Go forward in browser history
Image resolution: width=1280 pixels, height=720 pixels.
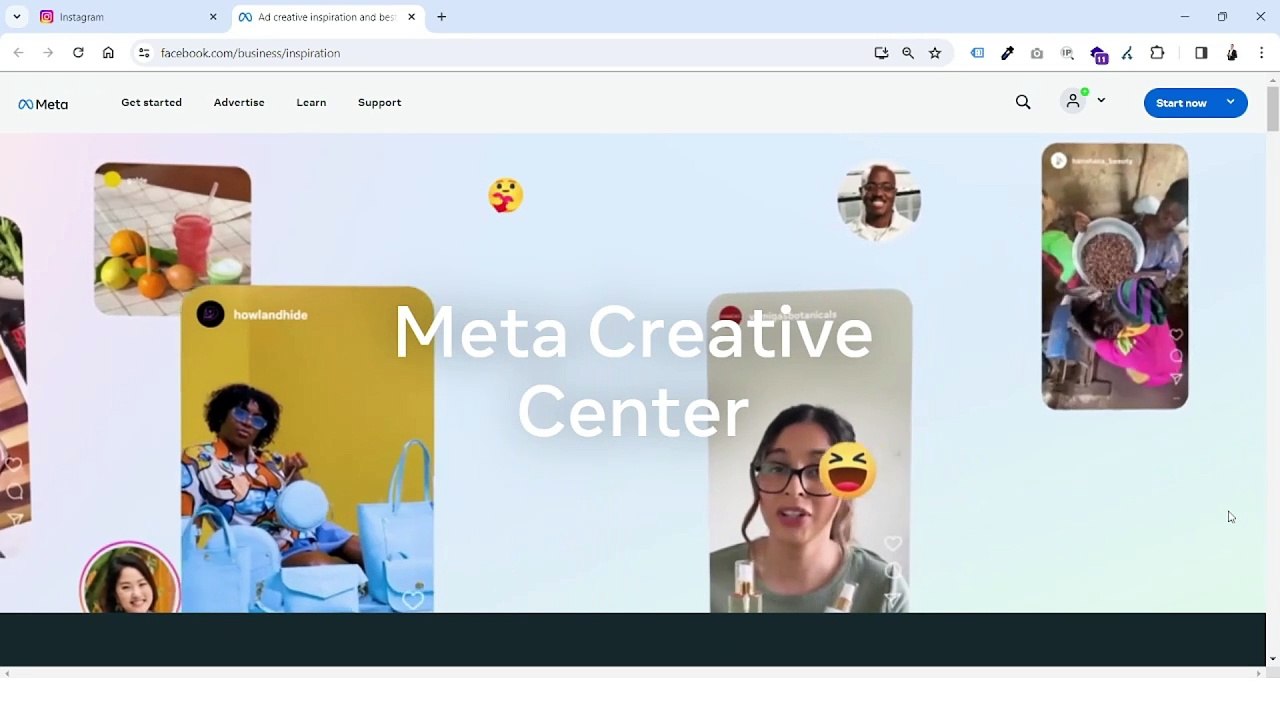(48, 53)
